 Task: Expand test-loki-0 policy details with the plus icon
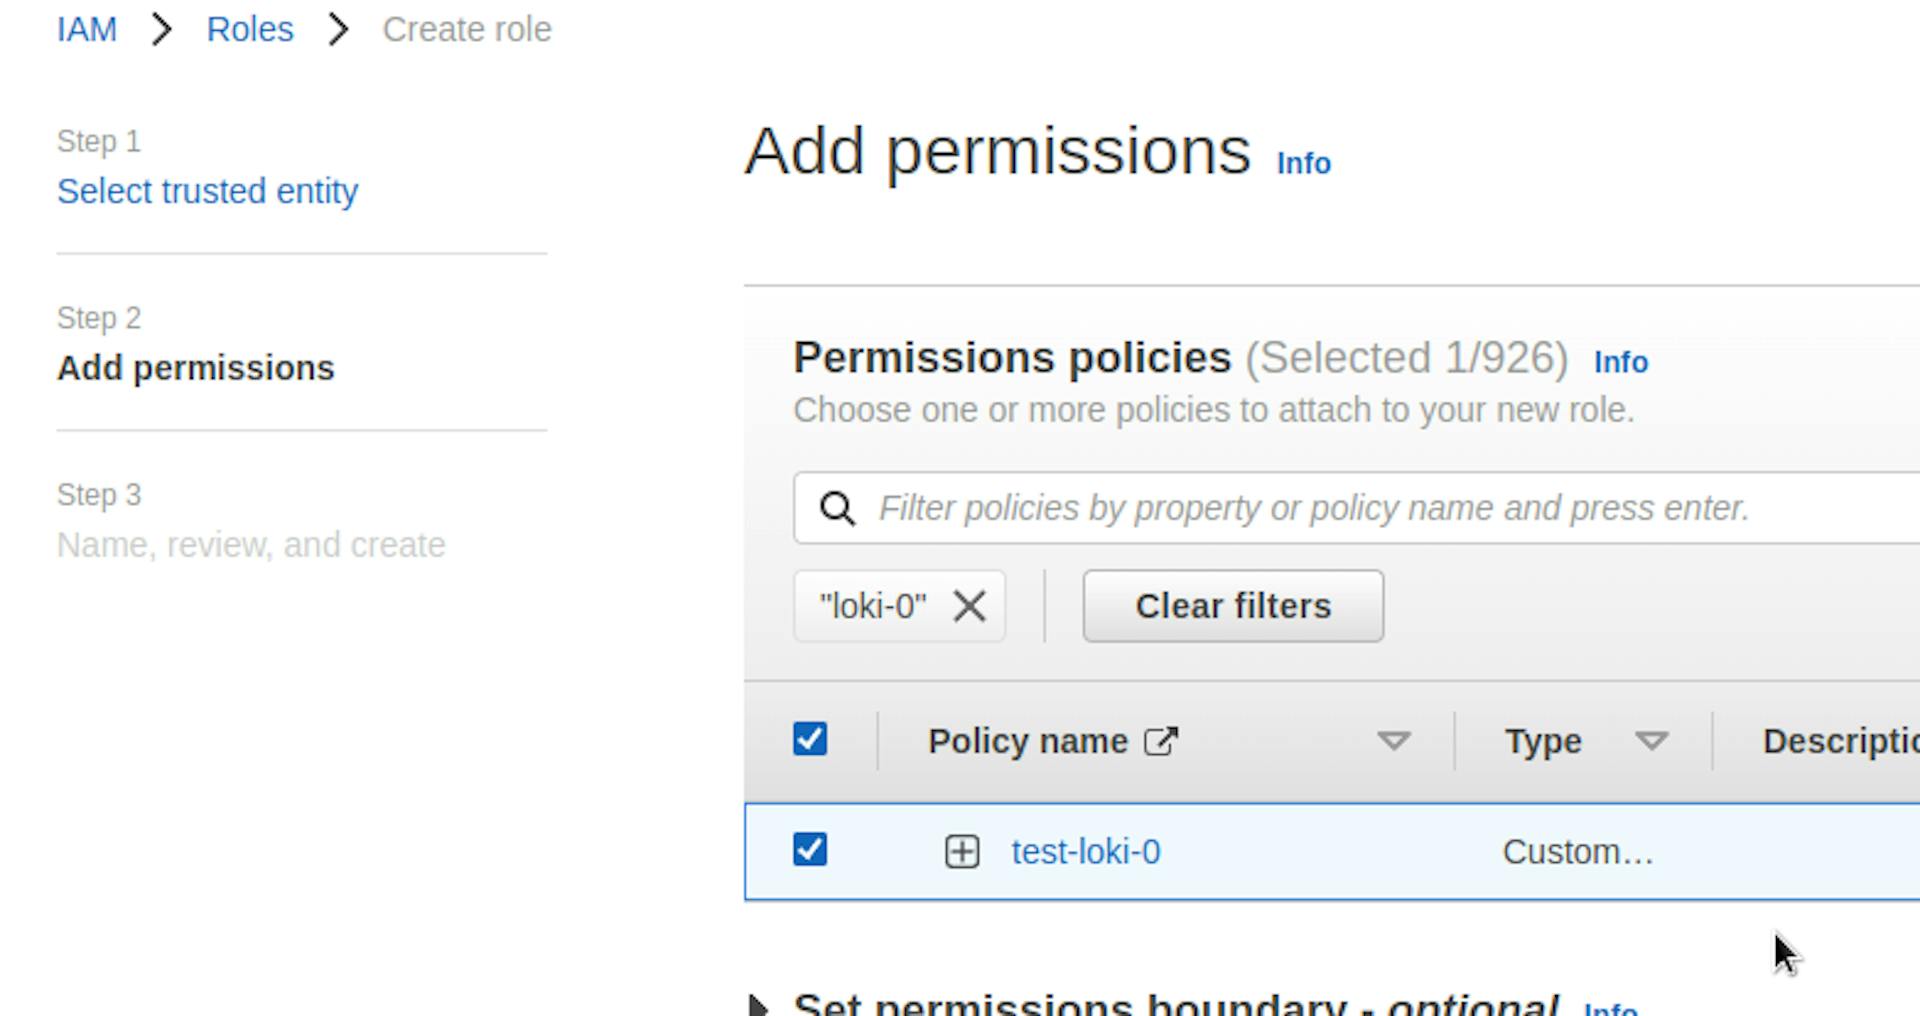[x=962, y=852]
